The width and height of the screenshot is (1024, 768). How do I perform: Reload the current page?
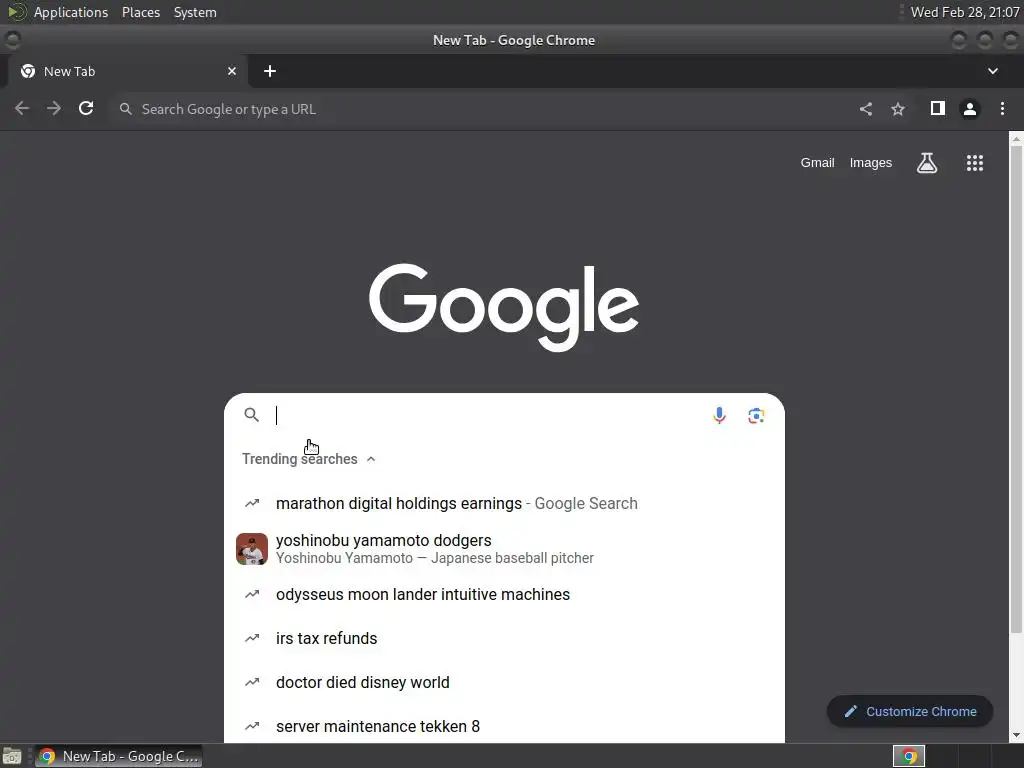tap(86, 108)
